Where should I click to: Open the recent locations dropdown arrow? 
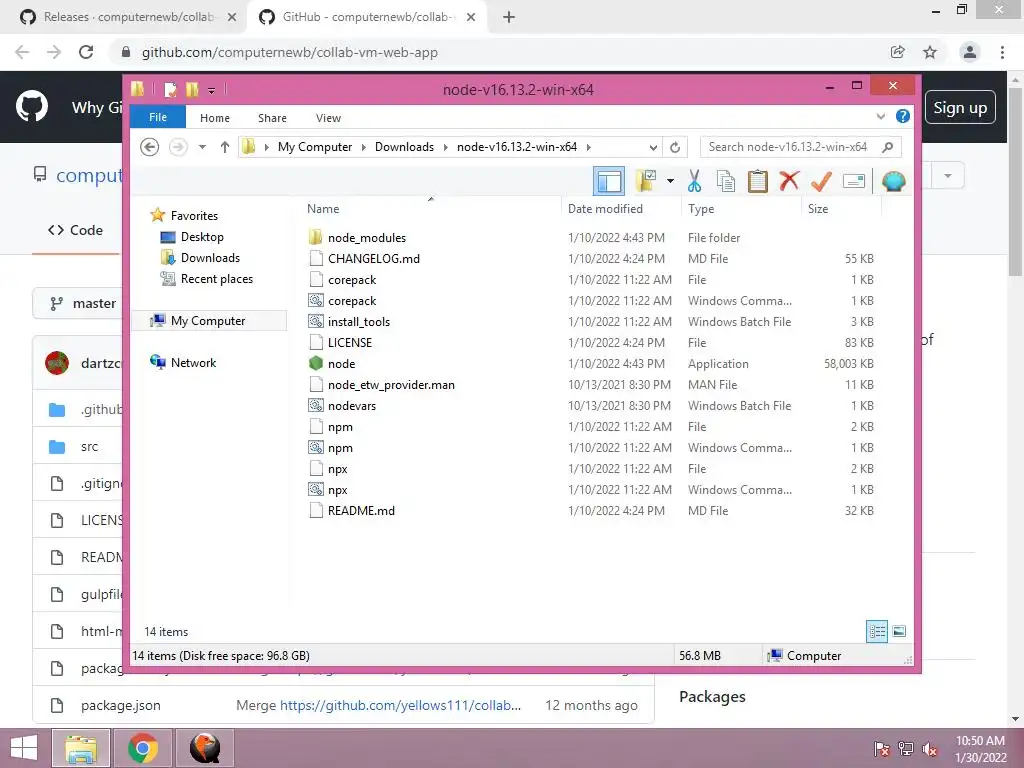202,147
